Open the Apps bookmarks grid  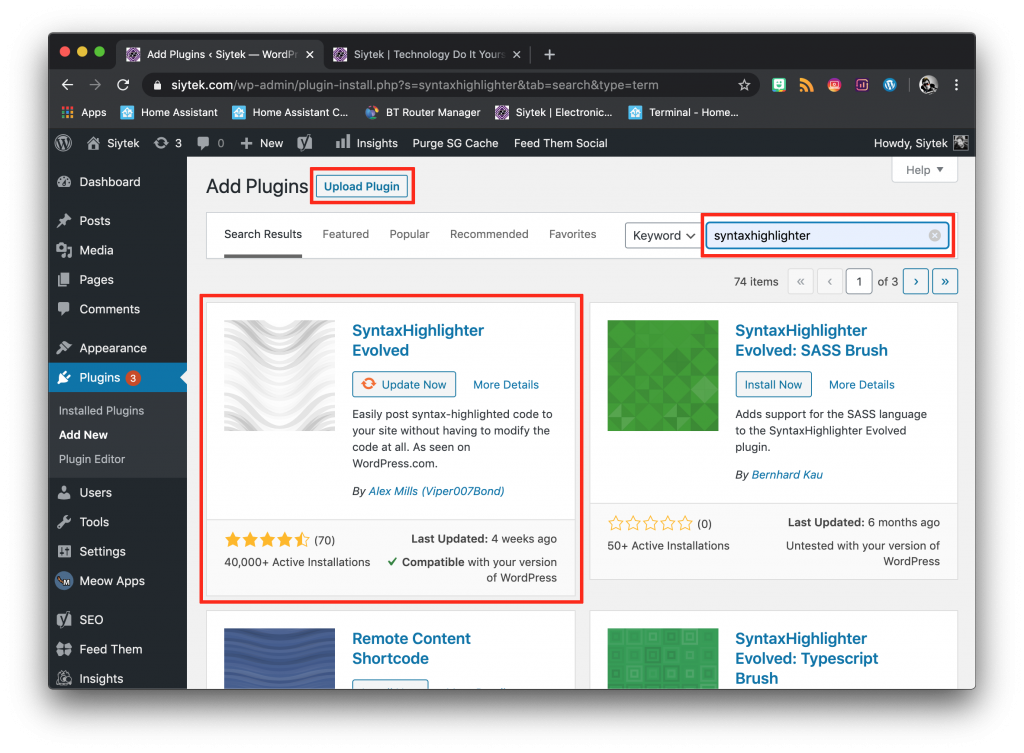(84, 112)
